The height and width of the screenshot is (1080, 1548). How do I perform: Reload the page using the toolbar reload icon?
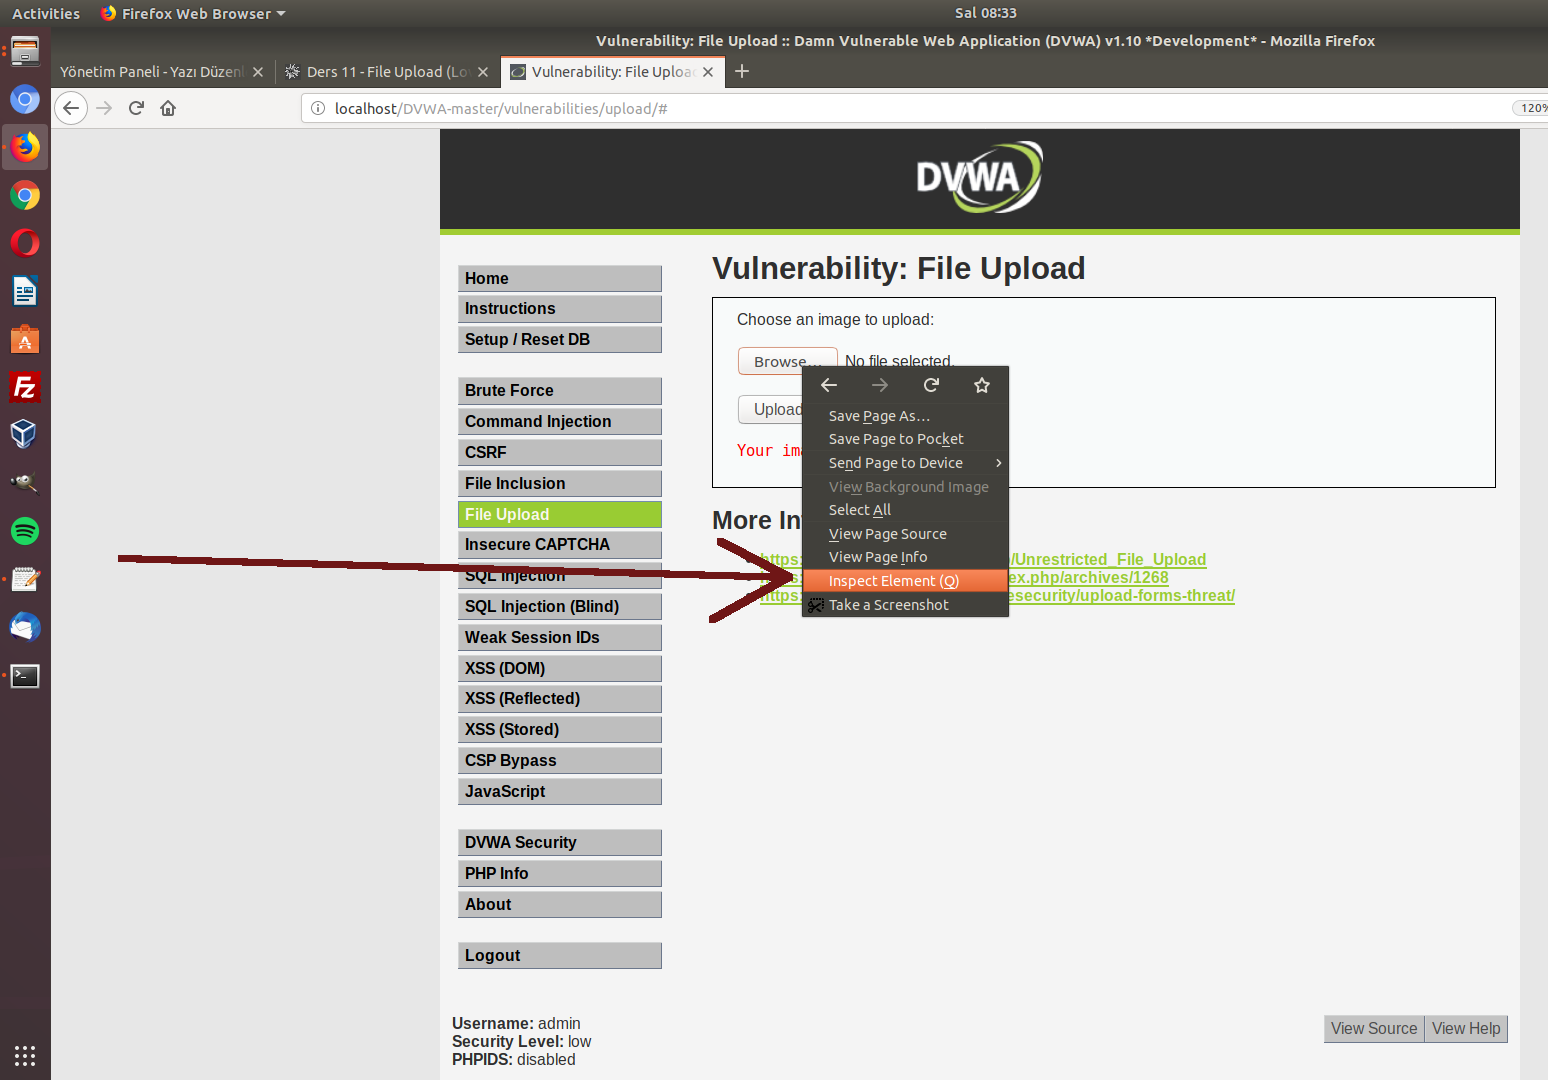(136, 108)
